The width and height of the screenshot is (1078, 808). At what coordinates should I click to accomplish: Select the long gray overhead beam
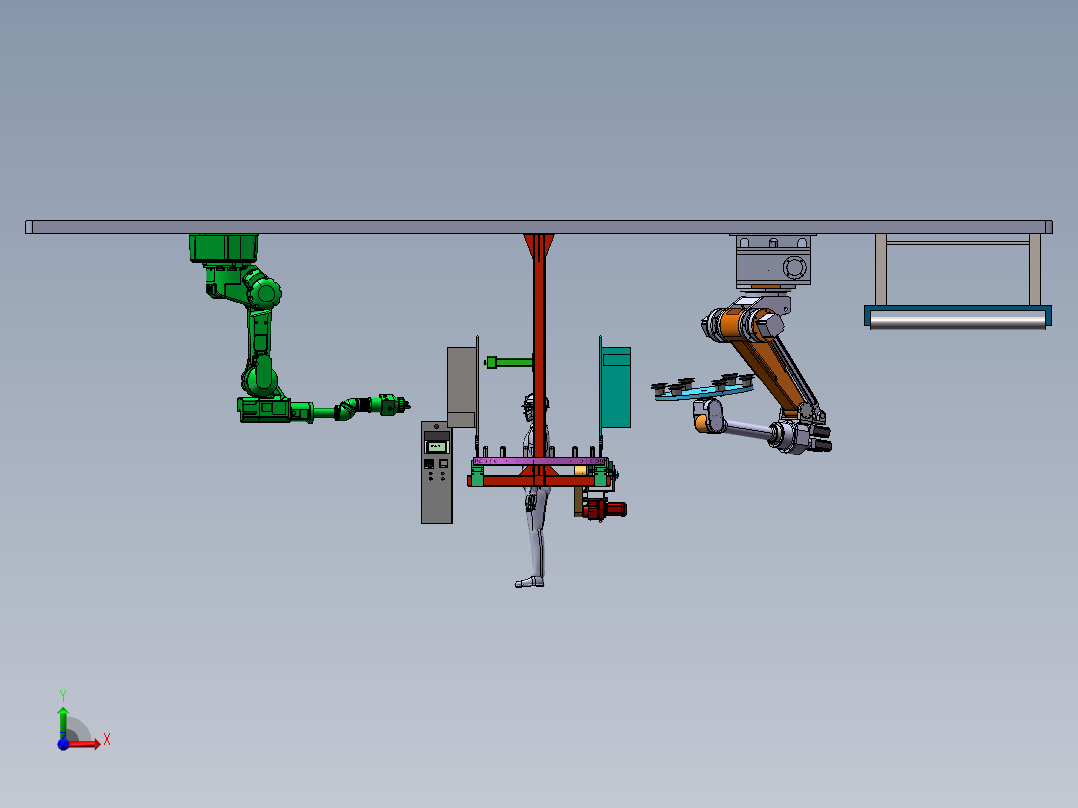[x=539, y=227]
